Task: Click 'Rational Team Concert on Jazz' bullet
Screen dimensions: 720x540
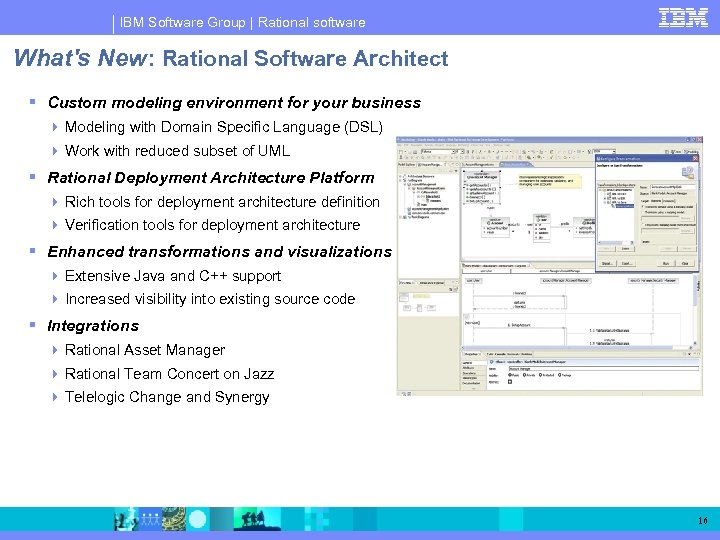Action: 169,374
